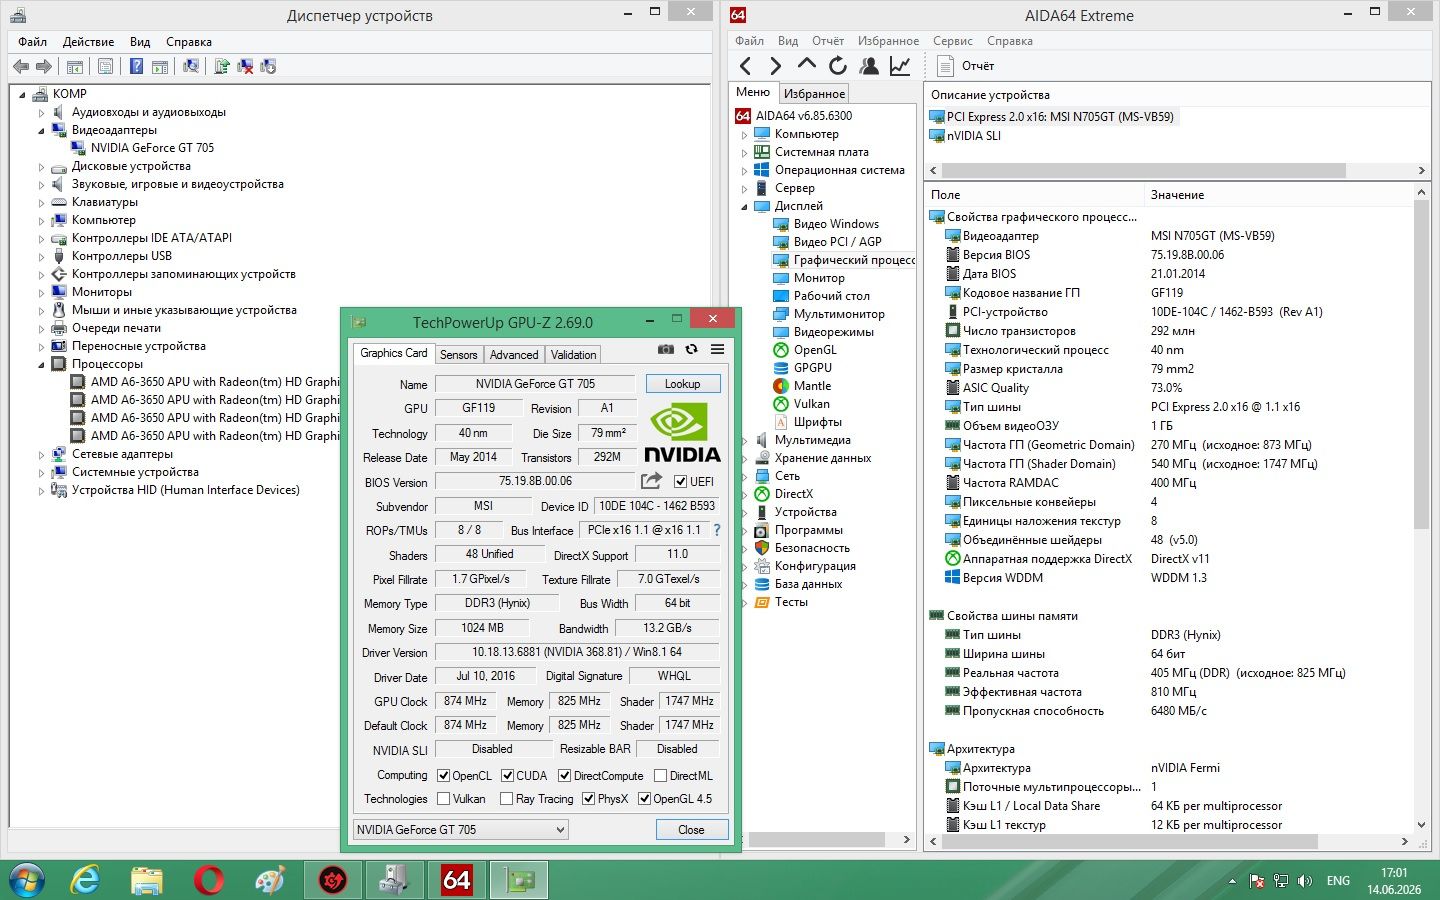Toggle the Vulkan checkbox in GPU-Z
This screenshot has height=900, width=1440.
pyautogui.click(x=444, y=798)
